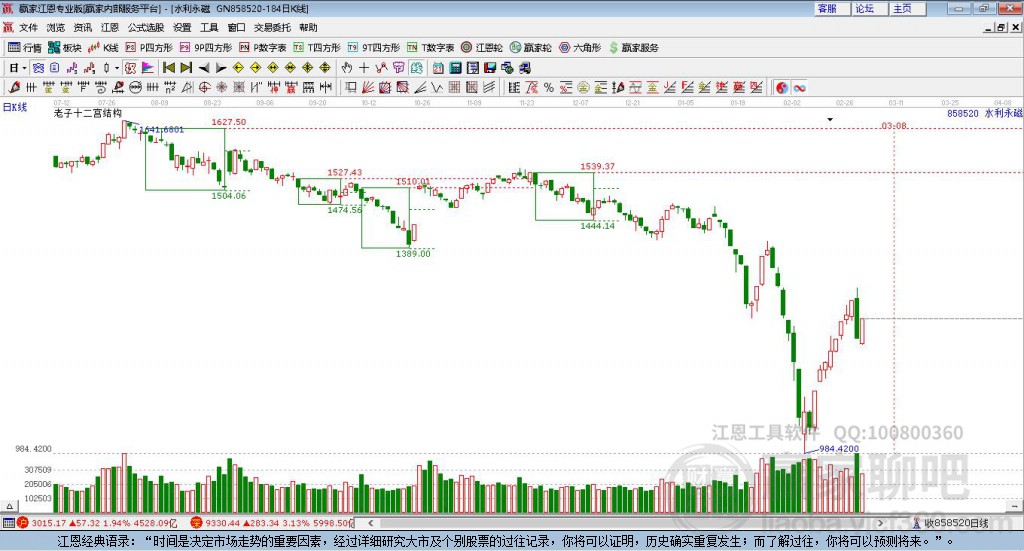The image size is (1024, 551).
Task: Open the P四方形 tool
Action: [x=149, y=48]
